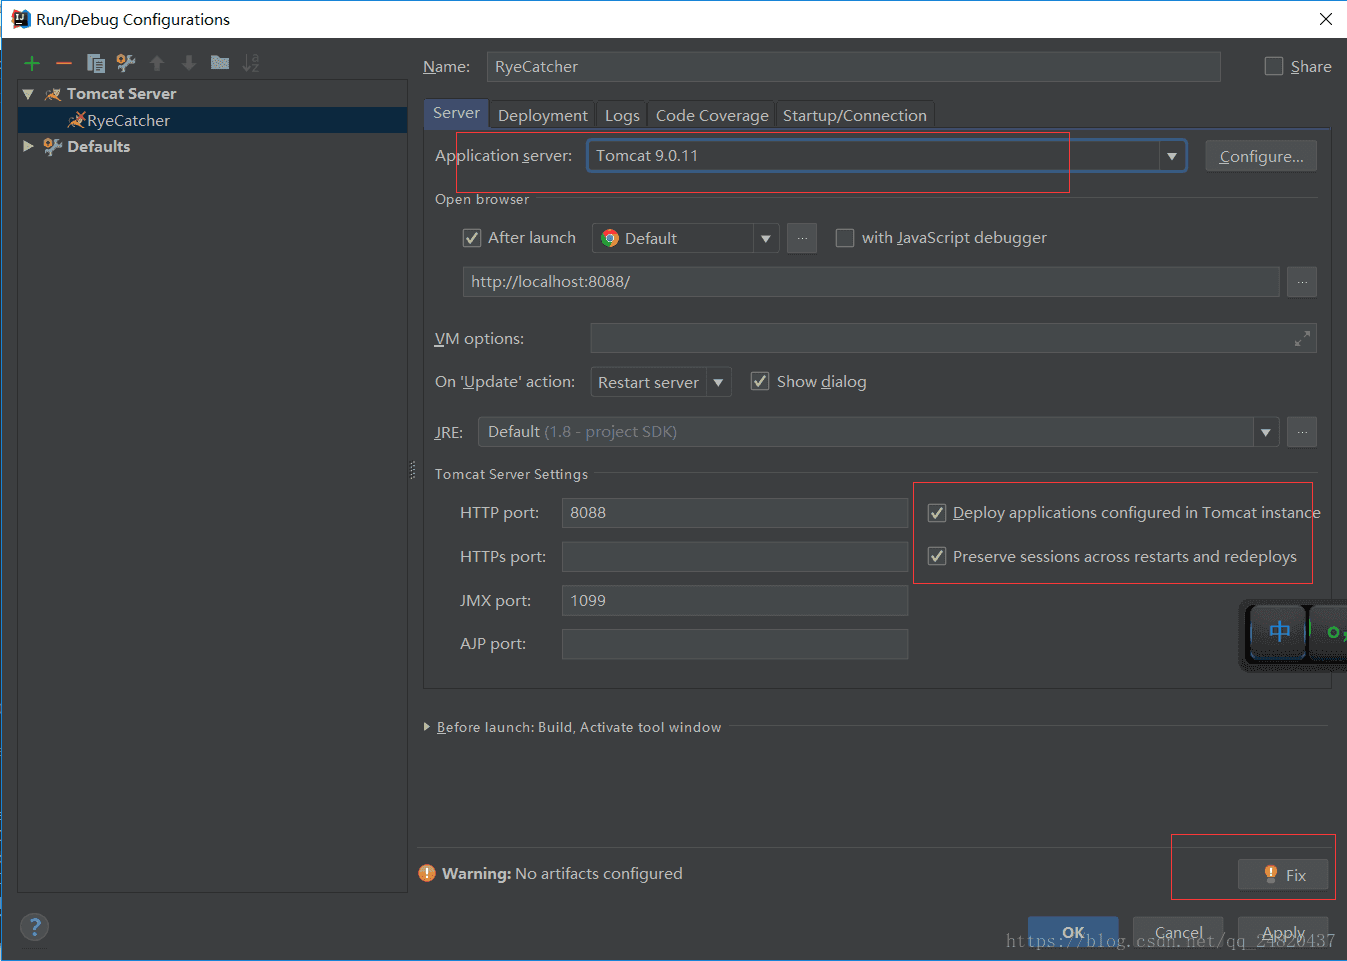Open the Default browser dropdown
This screenshot has height=961, width=1347.
click(x=766, y=238)
